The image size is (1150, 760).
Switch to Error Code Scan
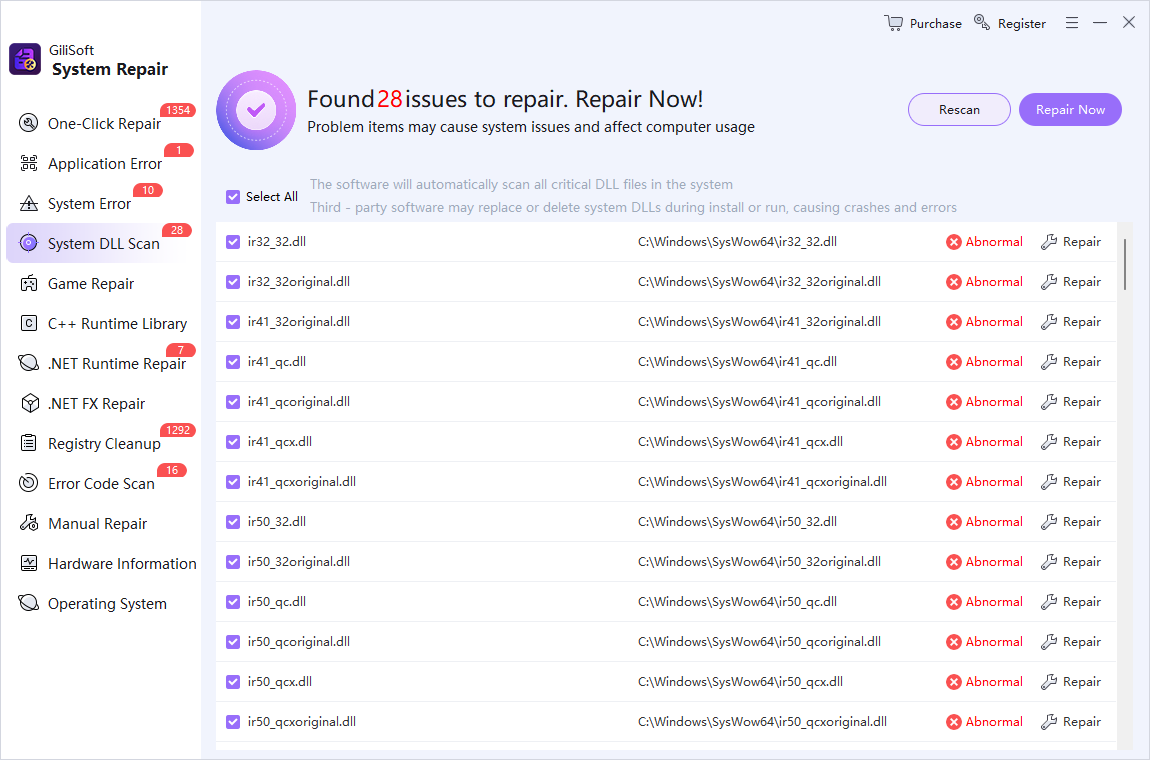pyautogui.click(x=101, y=483)
